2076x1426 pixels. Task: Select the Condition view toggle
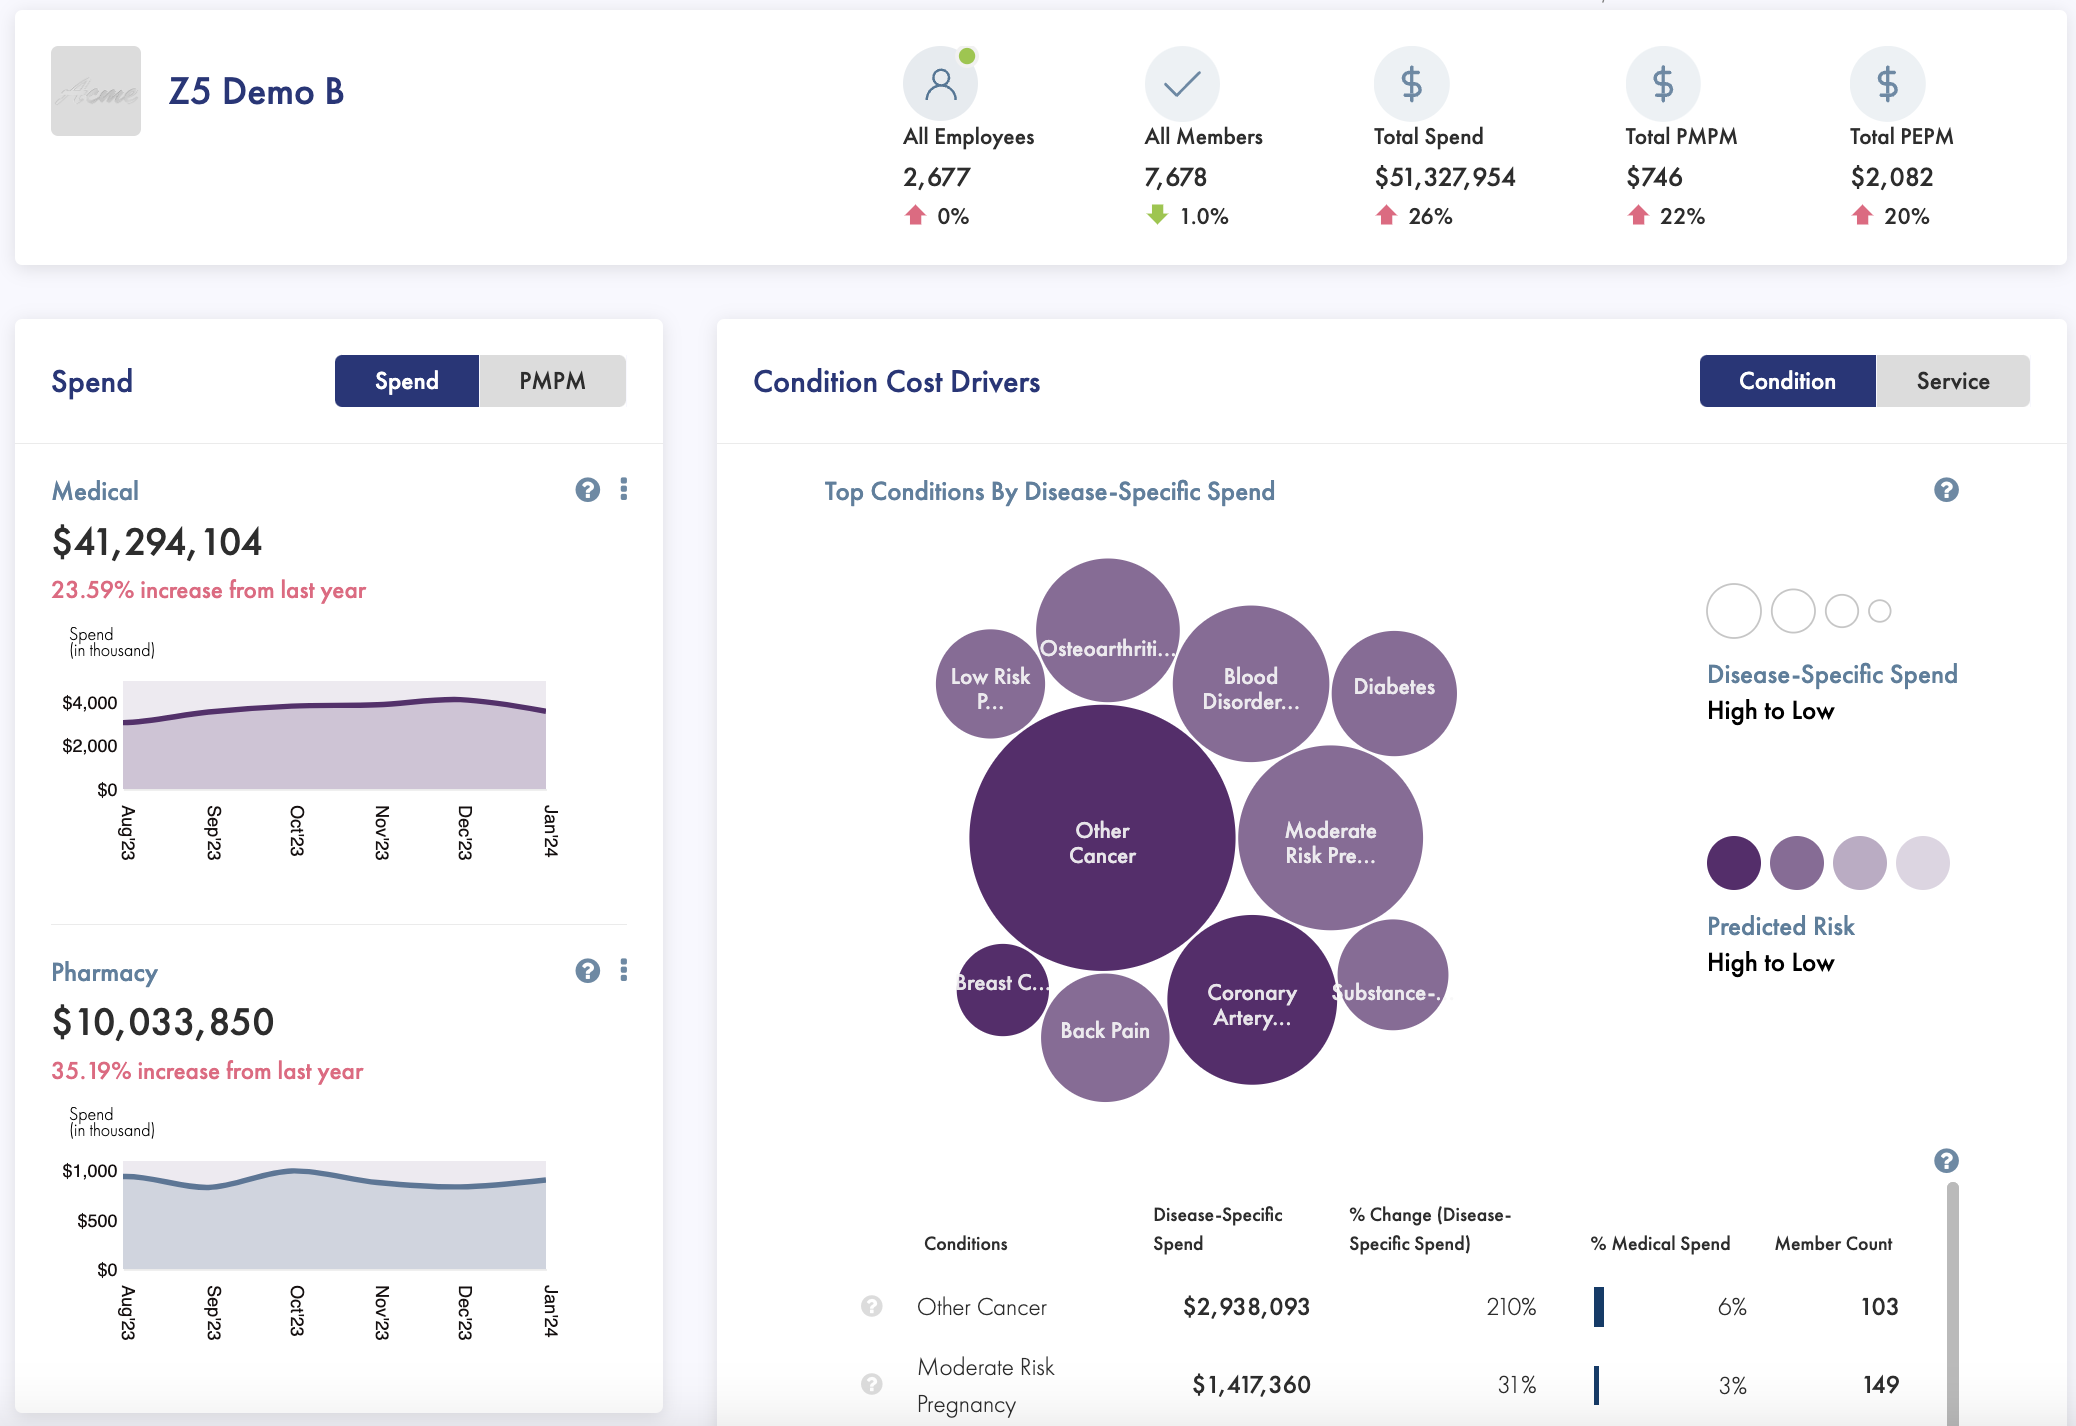point(1787,381)
